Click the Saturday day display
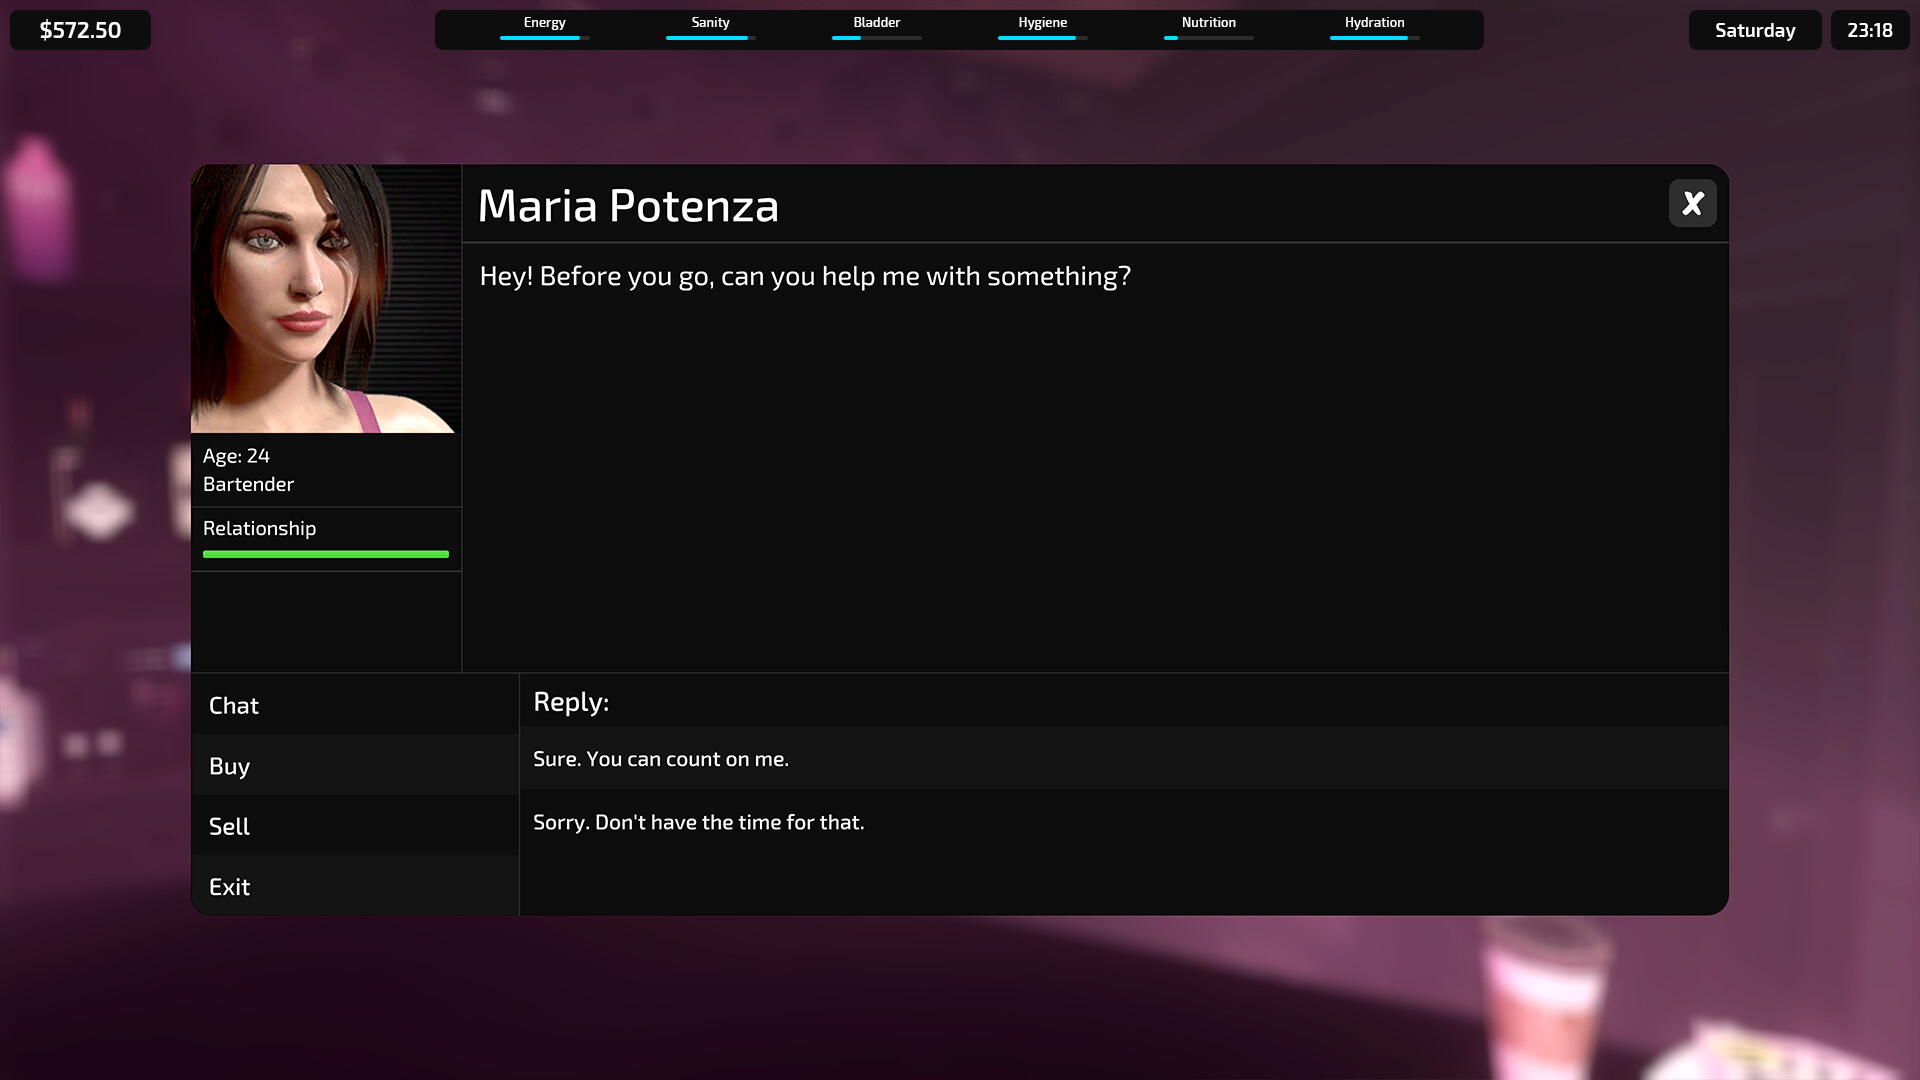The image size is (1920, 1080). [x=1754, y=29]
